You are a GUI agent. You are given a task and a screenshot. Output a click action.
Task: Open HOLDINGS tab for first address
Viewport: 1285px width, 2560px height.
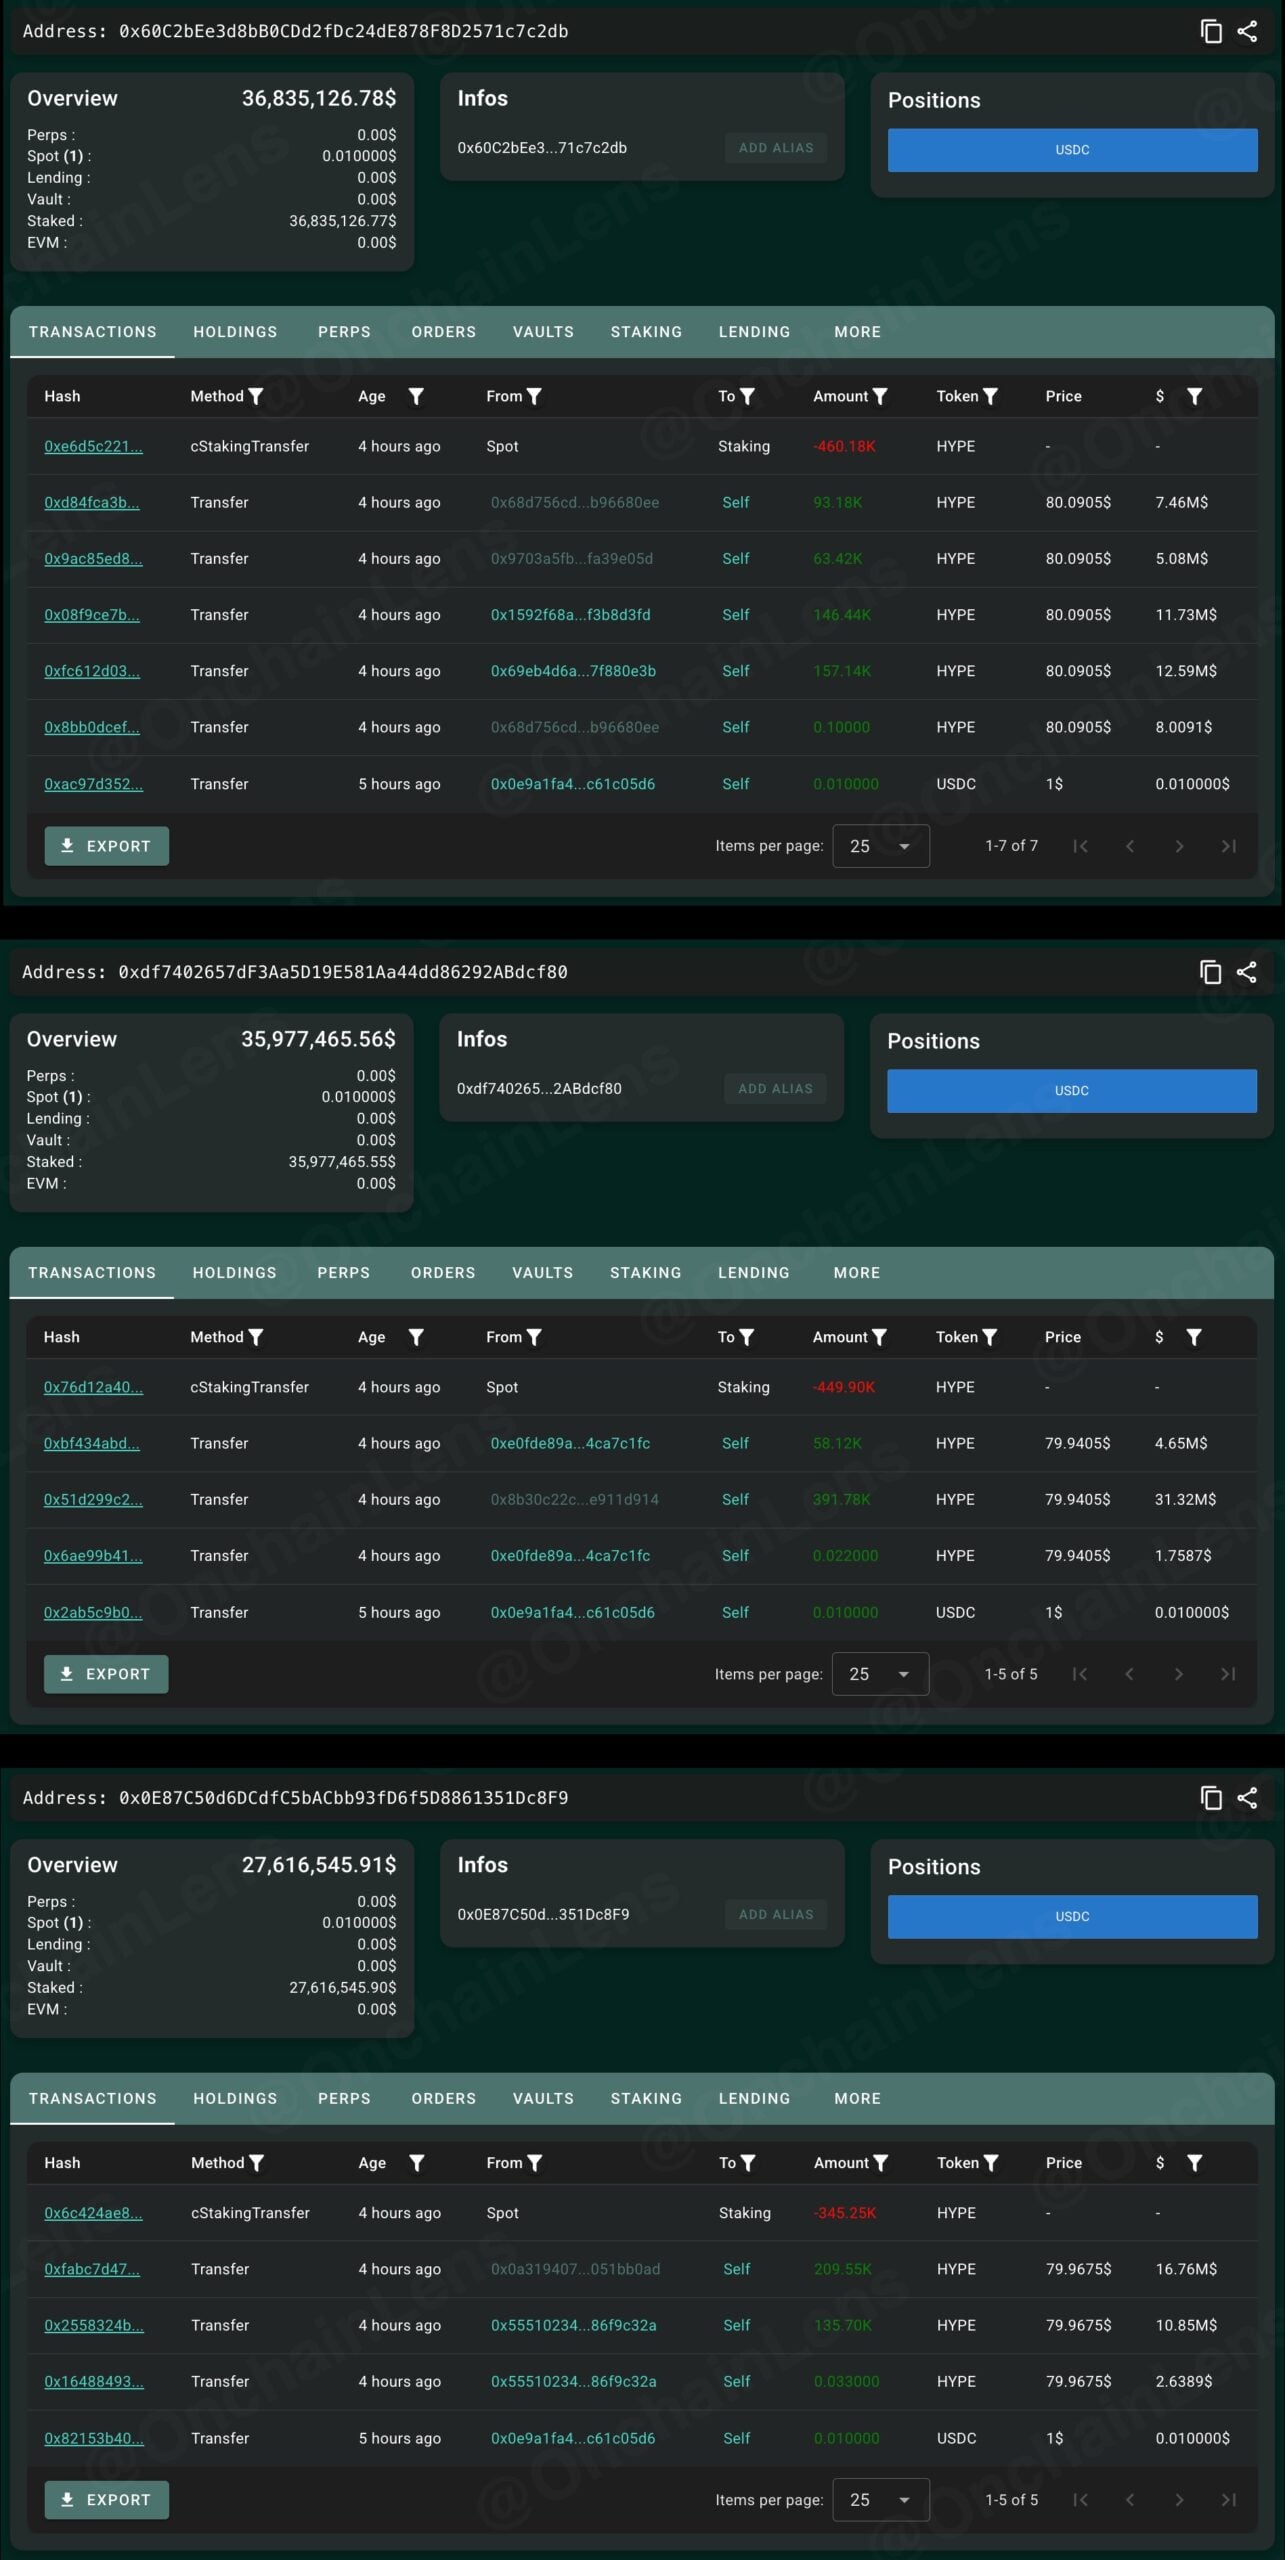[x=235, y=332]
